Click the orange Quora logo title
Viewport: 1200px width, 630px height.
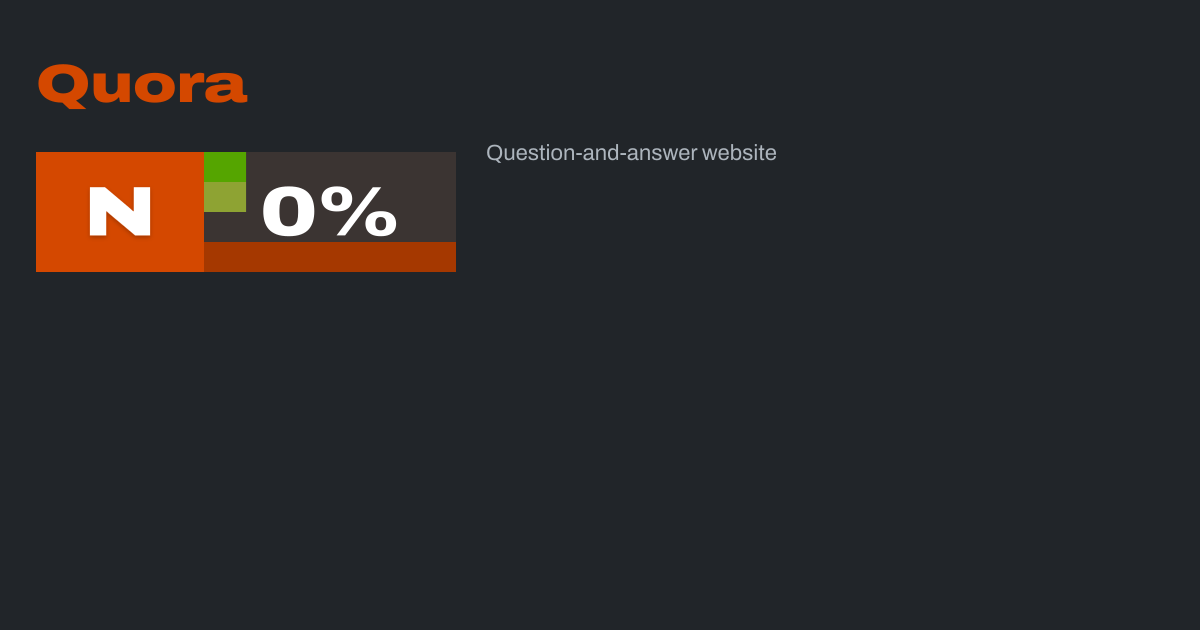[142, 86]
